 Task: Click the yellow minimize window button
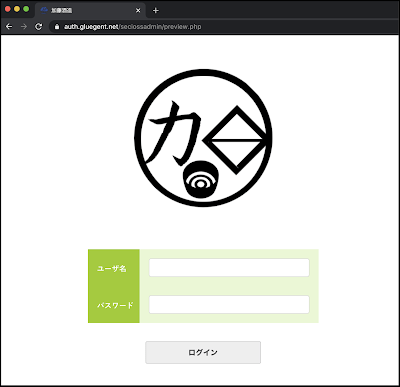coord(17,9)
